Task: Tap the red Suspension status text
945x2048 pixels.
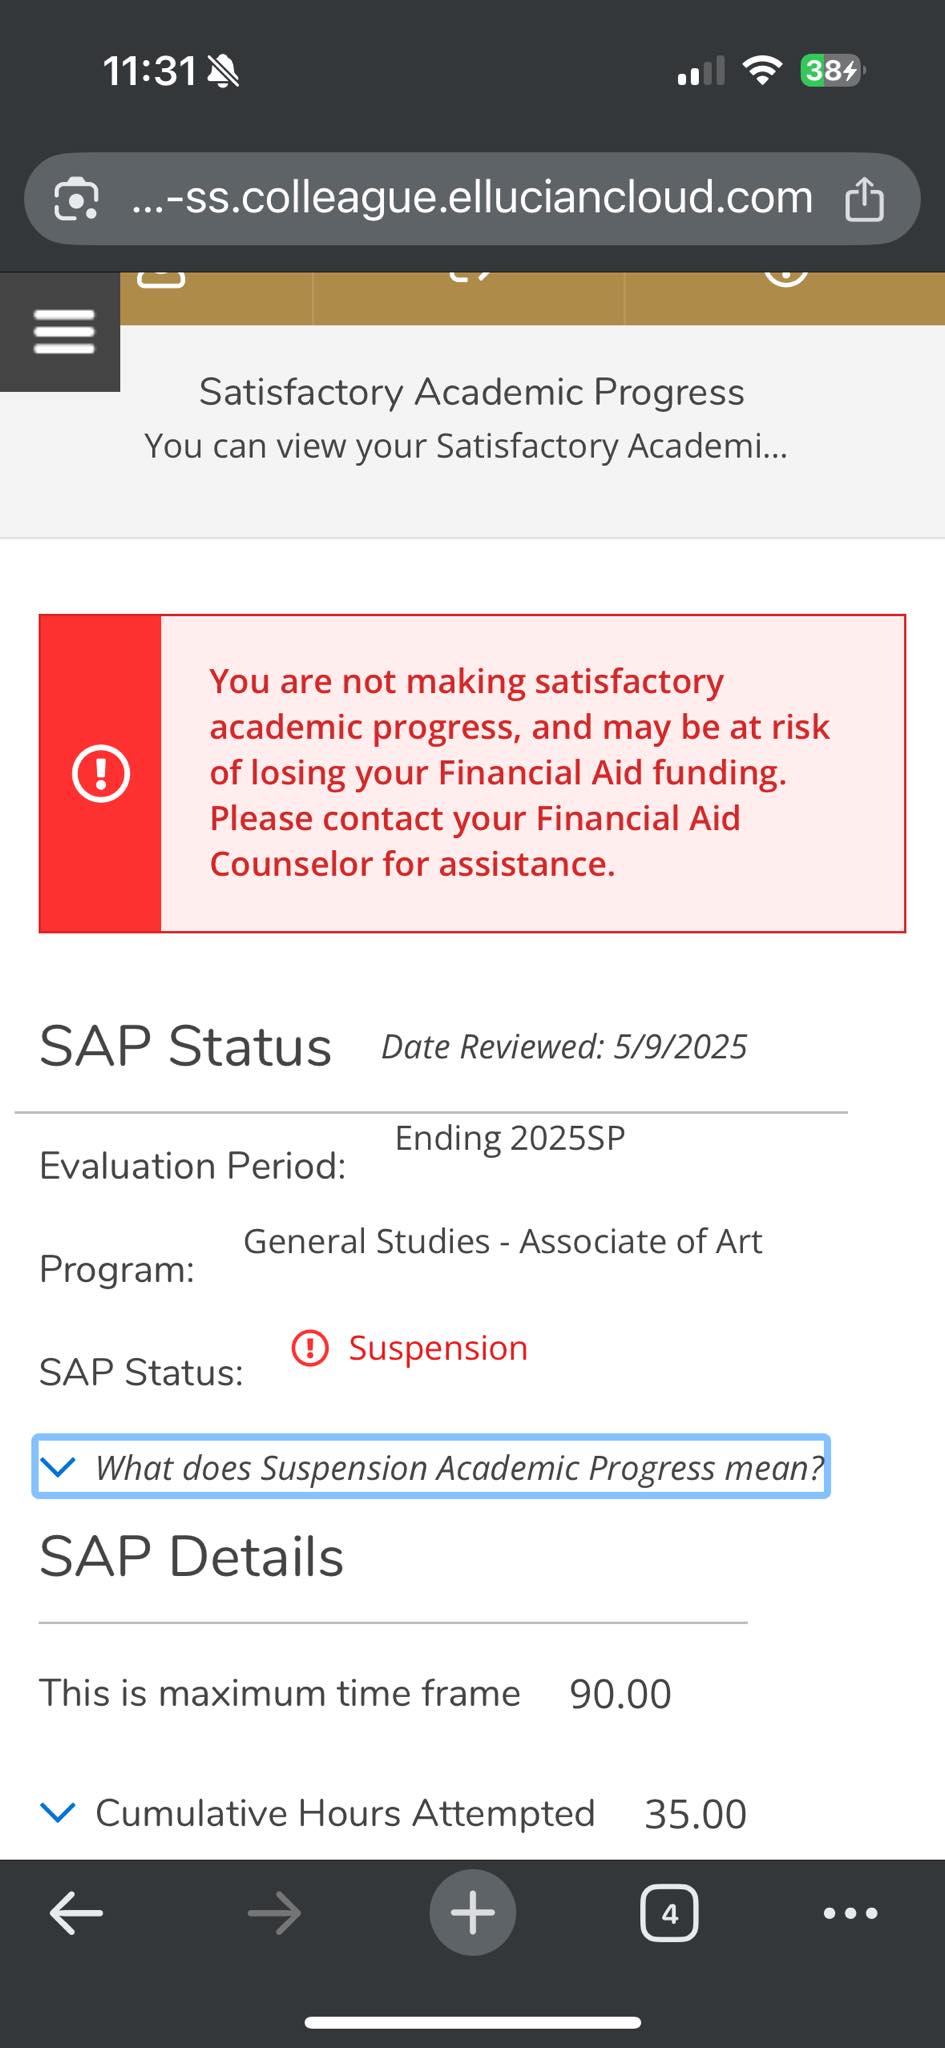Action: 438,1348
